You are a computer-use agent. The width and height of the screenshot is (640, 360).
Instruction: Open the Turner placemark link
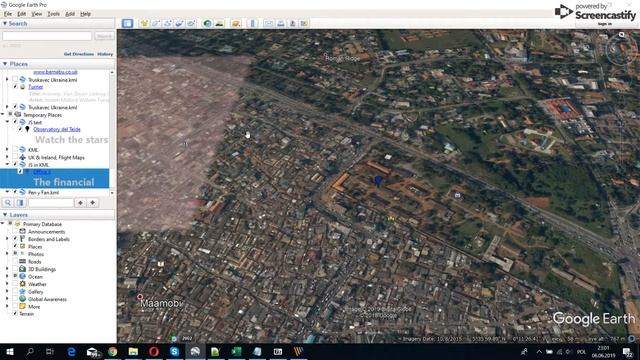tap(36, 87)
